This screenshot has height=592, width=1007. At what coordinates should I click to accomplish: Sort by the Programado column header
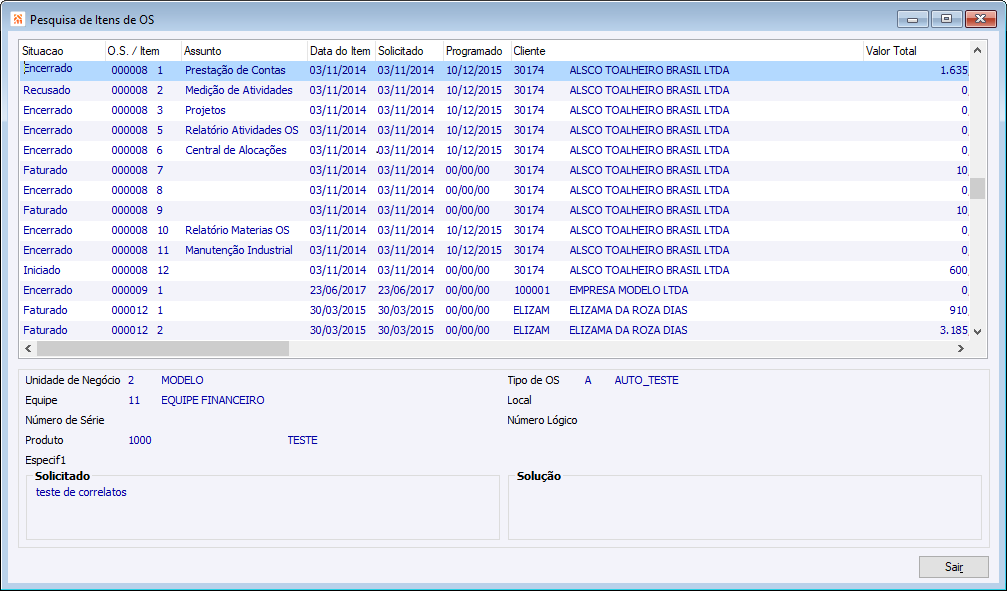[x=478, y=51]
